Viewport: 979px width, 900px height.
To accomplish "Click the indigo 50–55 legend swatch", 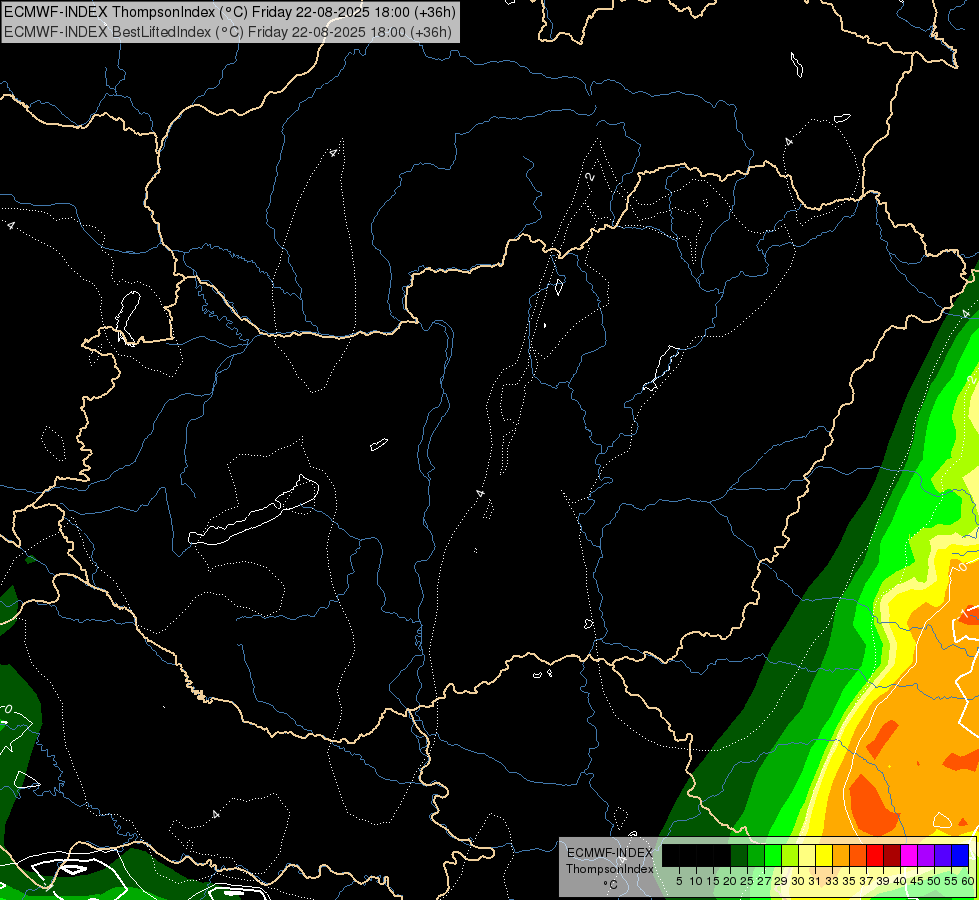I will click(x=943, y=856).
